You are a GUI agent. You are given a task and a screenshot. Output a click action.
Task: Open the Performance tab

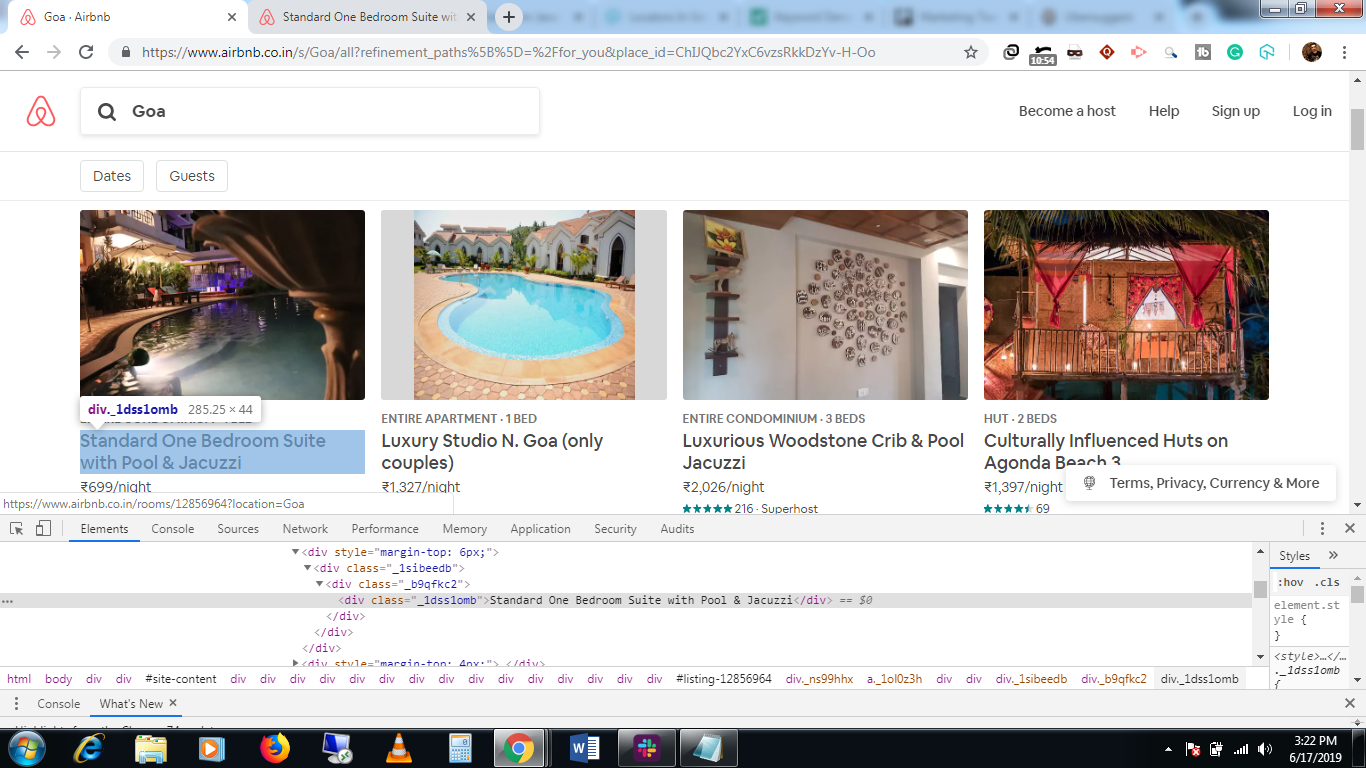pyautogui.click(x=385, y=529)
